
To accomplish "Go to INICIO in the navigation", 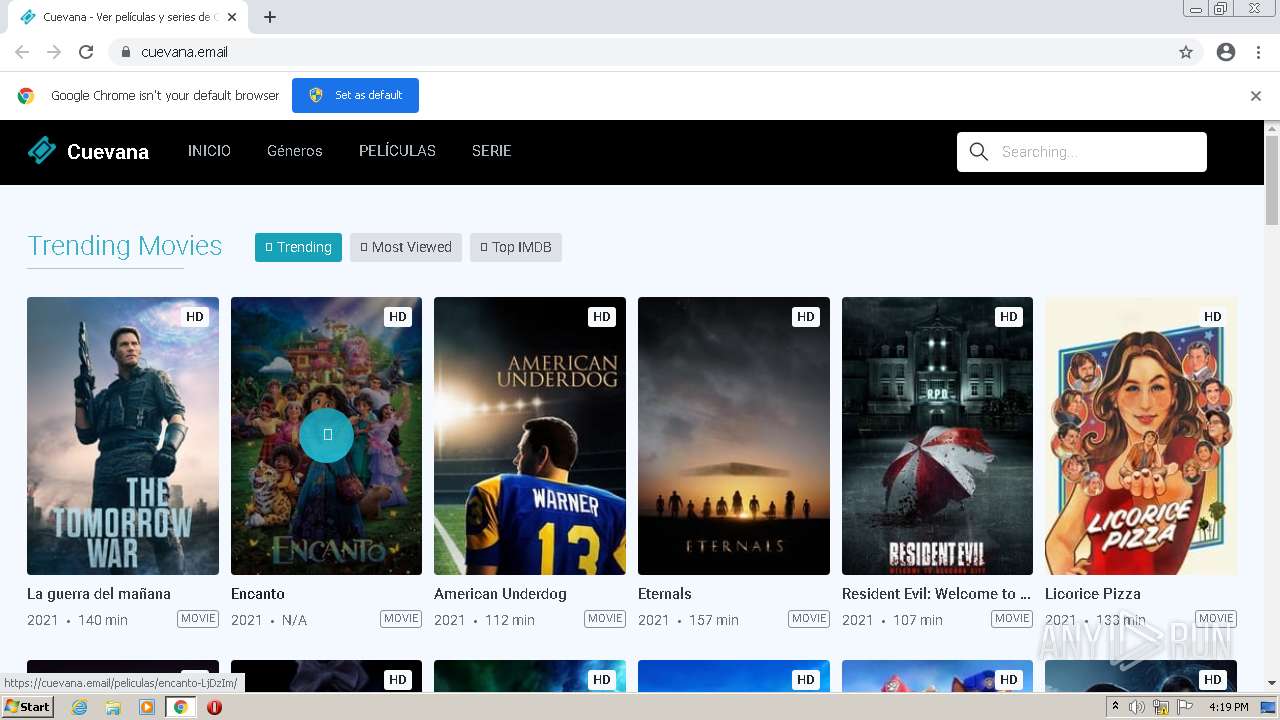I will pos(209,151).
